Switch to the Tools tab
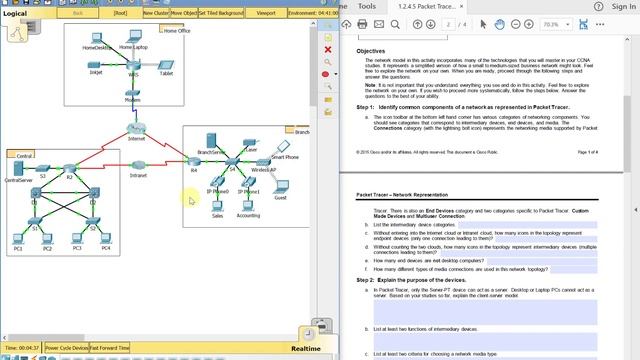Screen dimensions: 640x360 click(367, 6)
